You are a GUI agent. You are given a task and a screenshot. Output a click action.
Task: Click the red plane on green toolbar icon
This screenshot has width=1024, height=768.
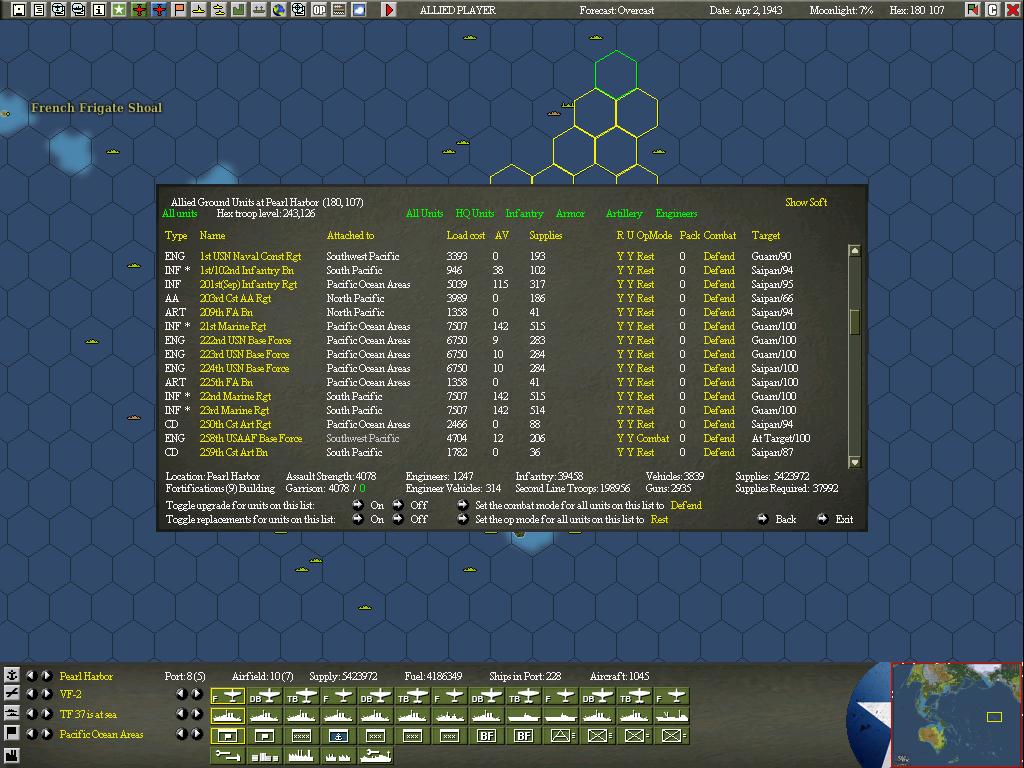[x=139, y=10]
